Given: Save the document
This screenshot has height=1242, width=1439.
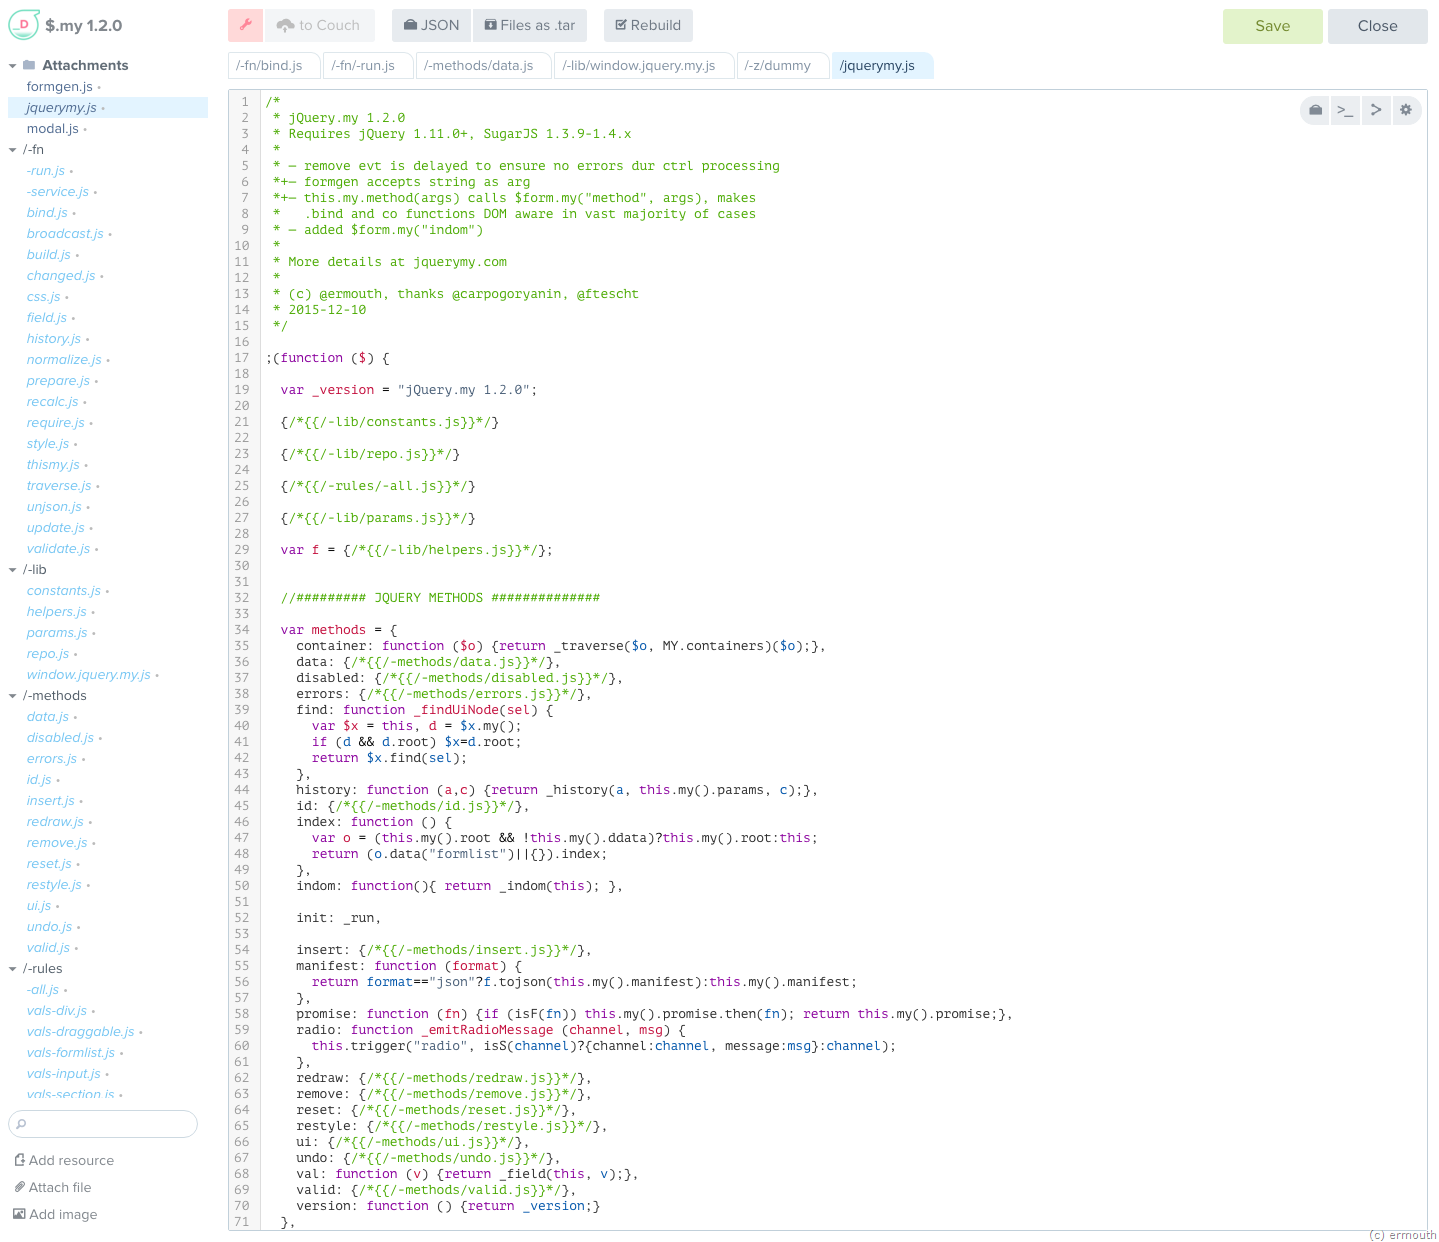Looking at the screenshot, I should pos(1272,26).
